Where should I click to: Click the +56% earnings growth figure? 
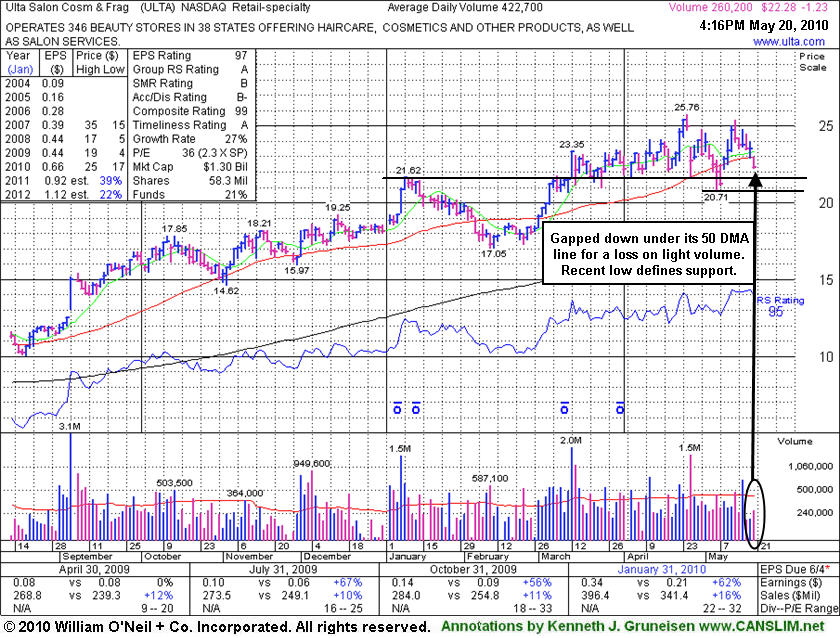click(x=537, y=582)
